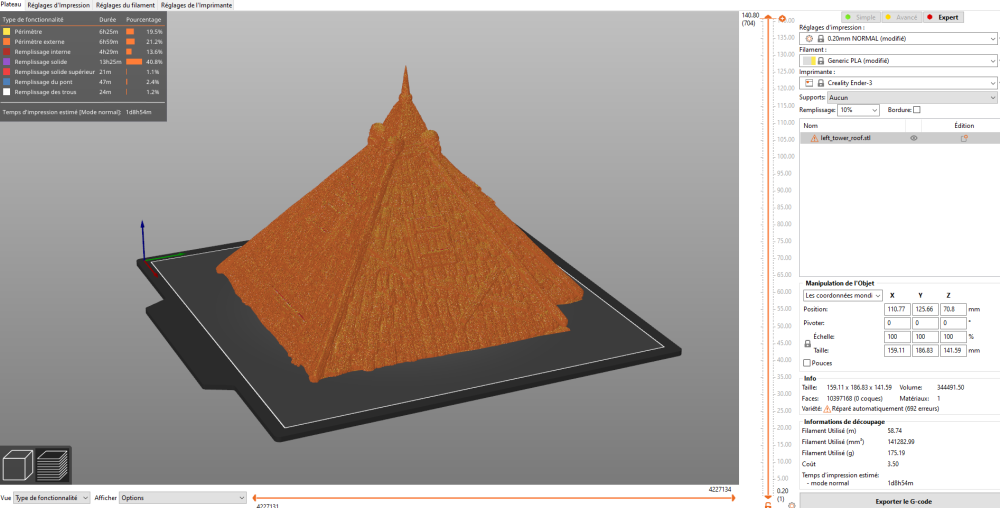The height and width of the screenshot is (508, 1000).
Task: Click the Position Z field 70.8
Action: click(953, 309)
